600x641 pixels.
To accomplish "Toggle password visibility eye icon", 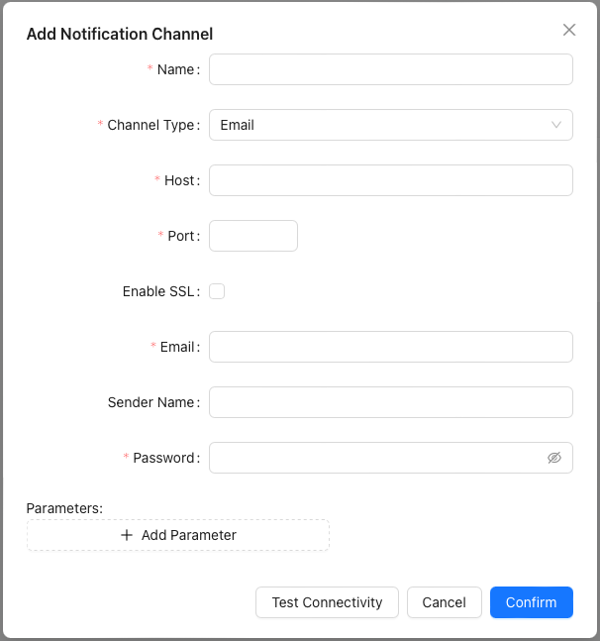I will coord(554,458).
